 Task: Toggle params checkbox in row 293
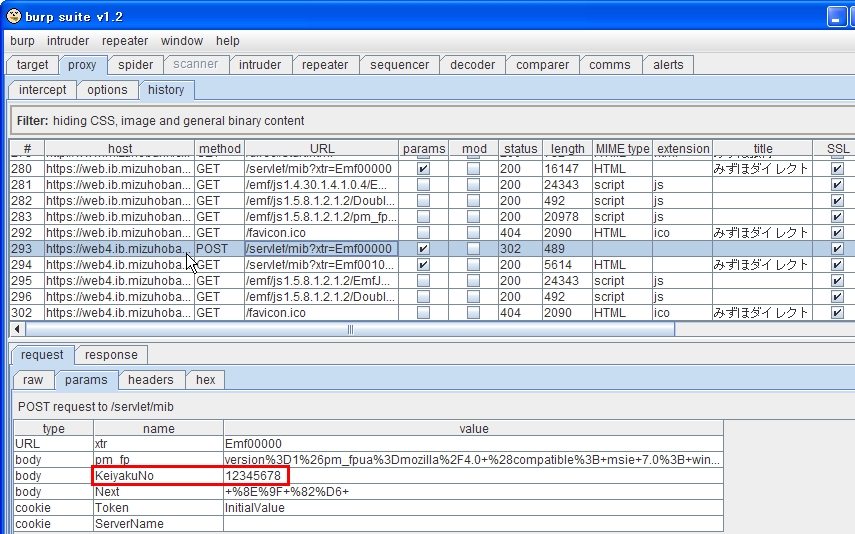pyautogui.click(x=423, y=249)
